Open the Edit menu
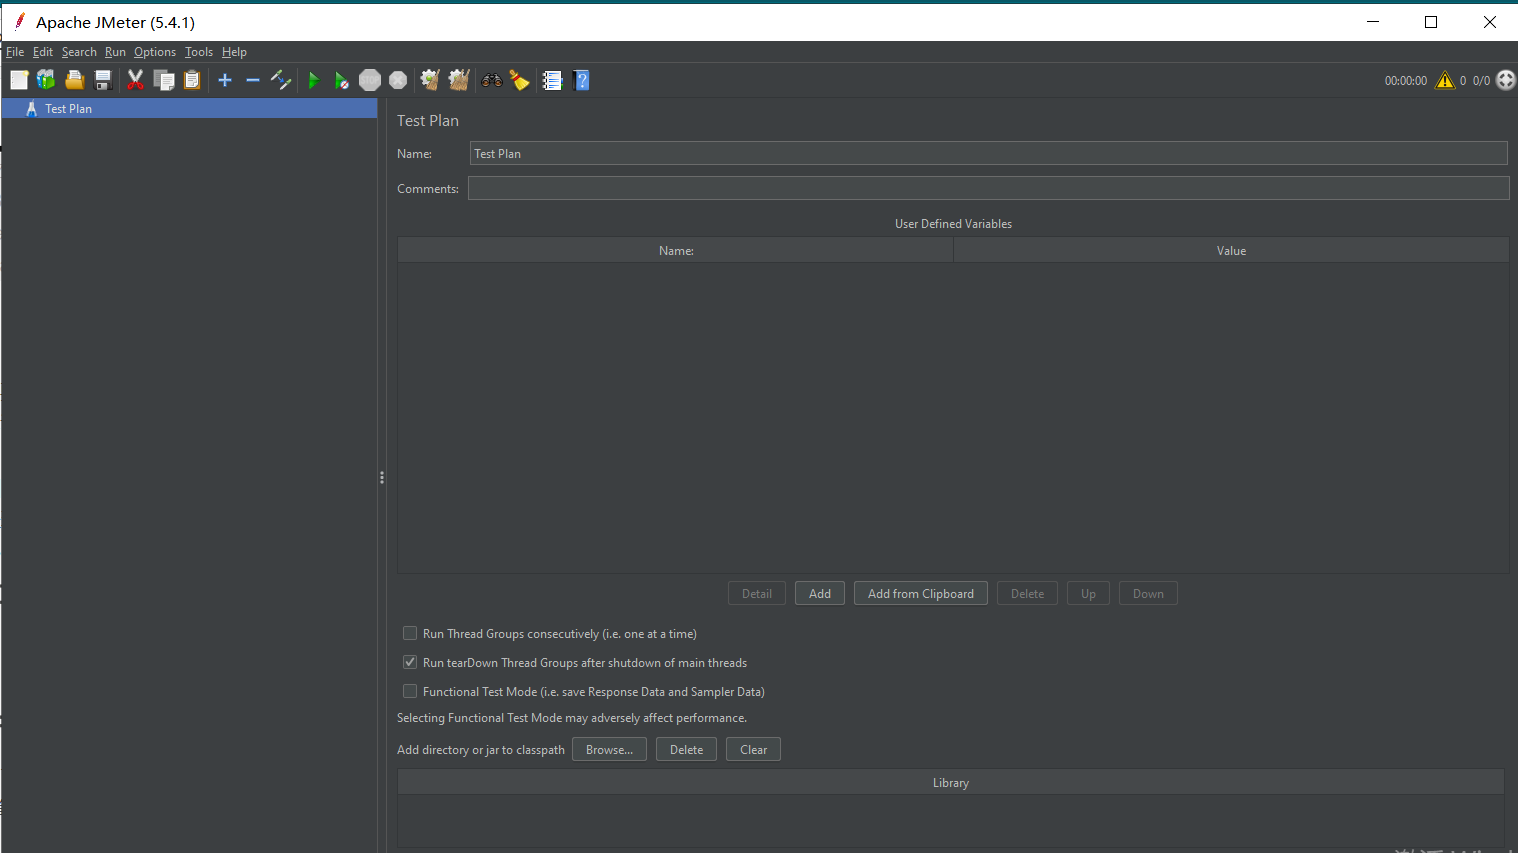This screenshot has width=1518, height=853. [x=43, y=52]
